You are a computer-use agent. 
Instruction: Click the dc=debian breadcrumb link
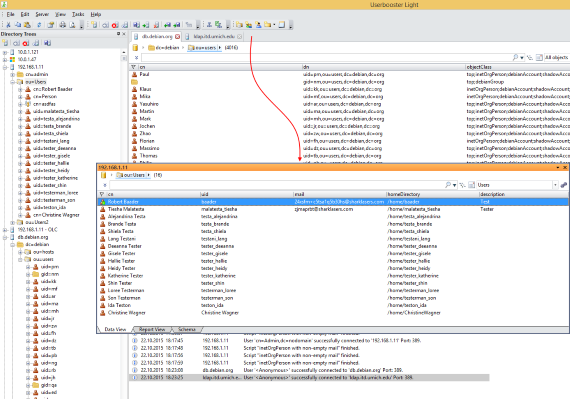click(167, 48)
